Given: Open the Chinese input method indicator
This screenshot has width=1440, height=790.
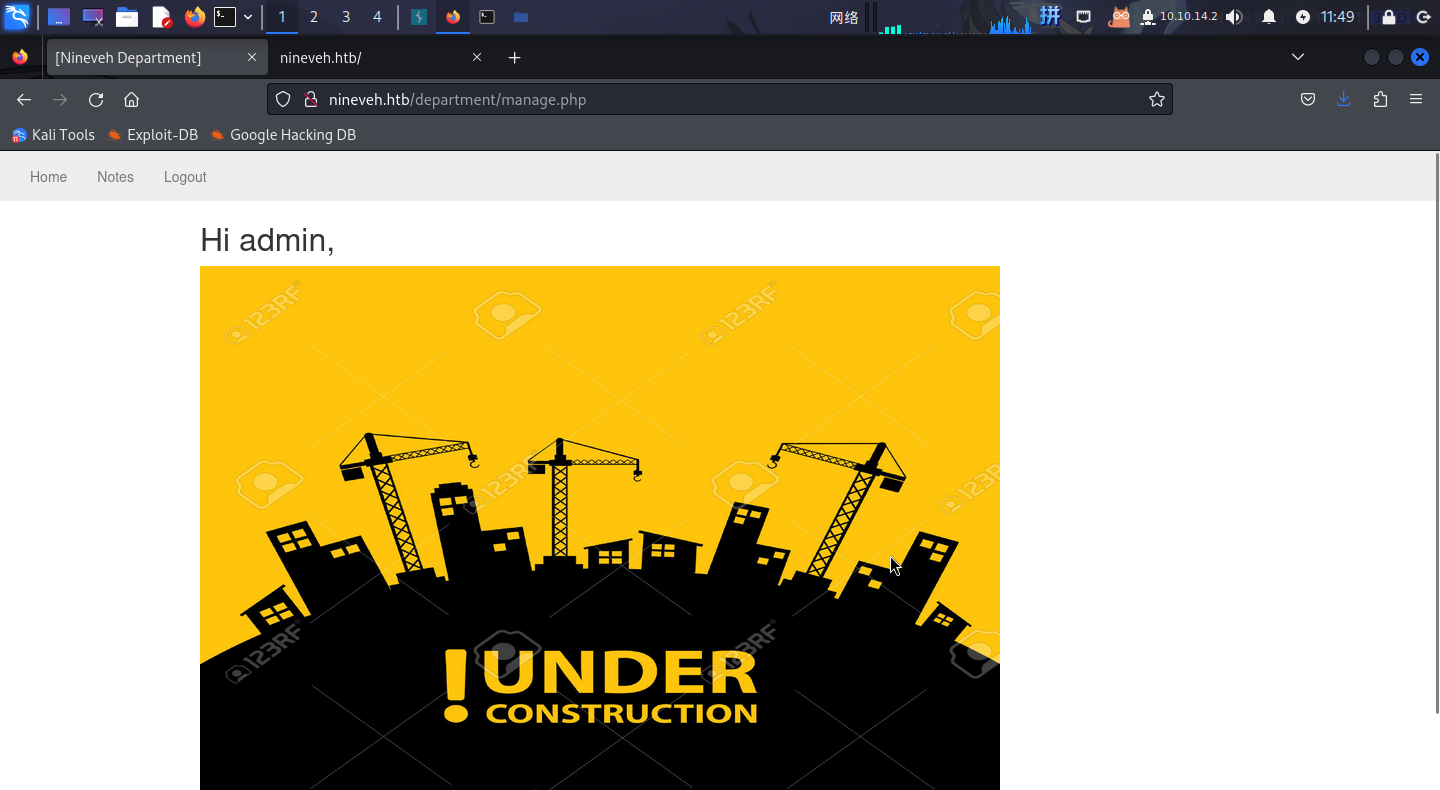Looking at the screenshot, I should tap(1050, 16).
